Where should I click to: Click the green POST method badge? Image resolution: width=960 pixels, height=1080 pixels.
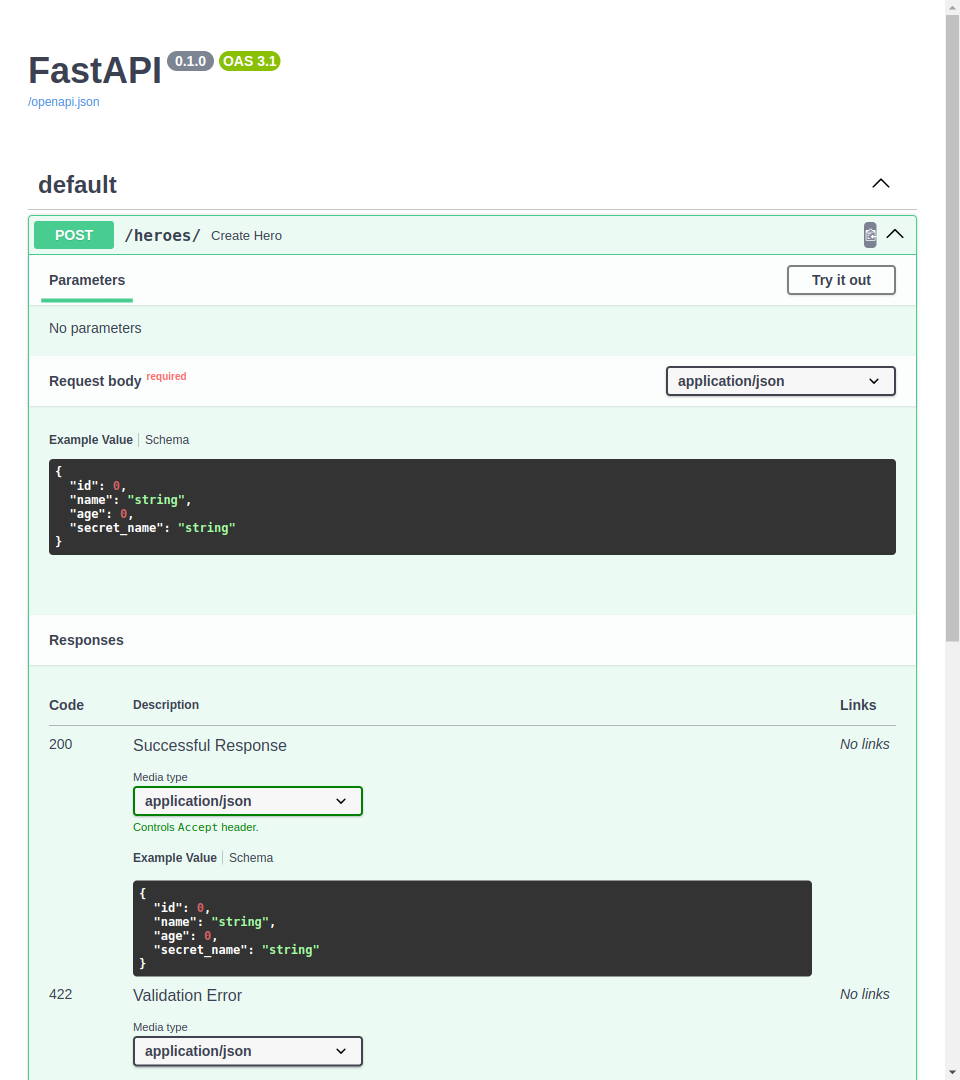74,235
